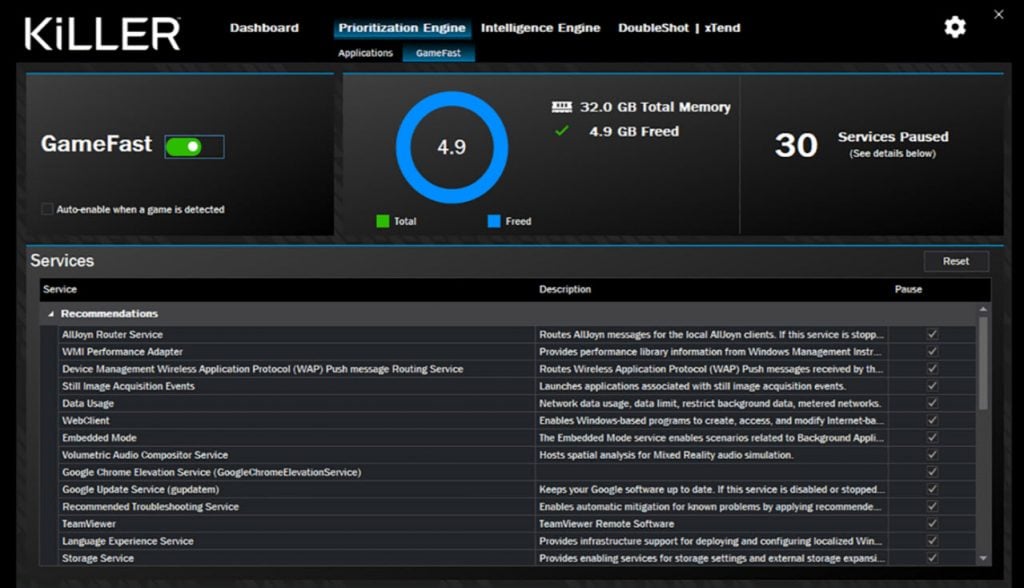Click the green Total legend swatch
1024x588 pixels.
[382, 221]
